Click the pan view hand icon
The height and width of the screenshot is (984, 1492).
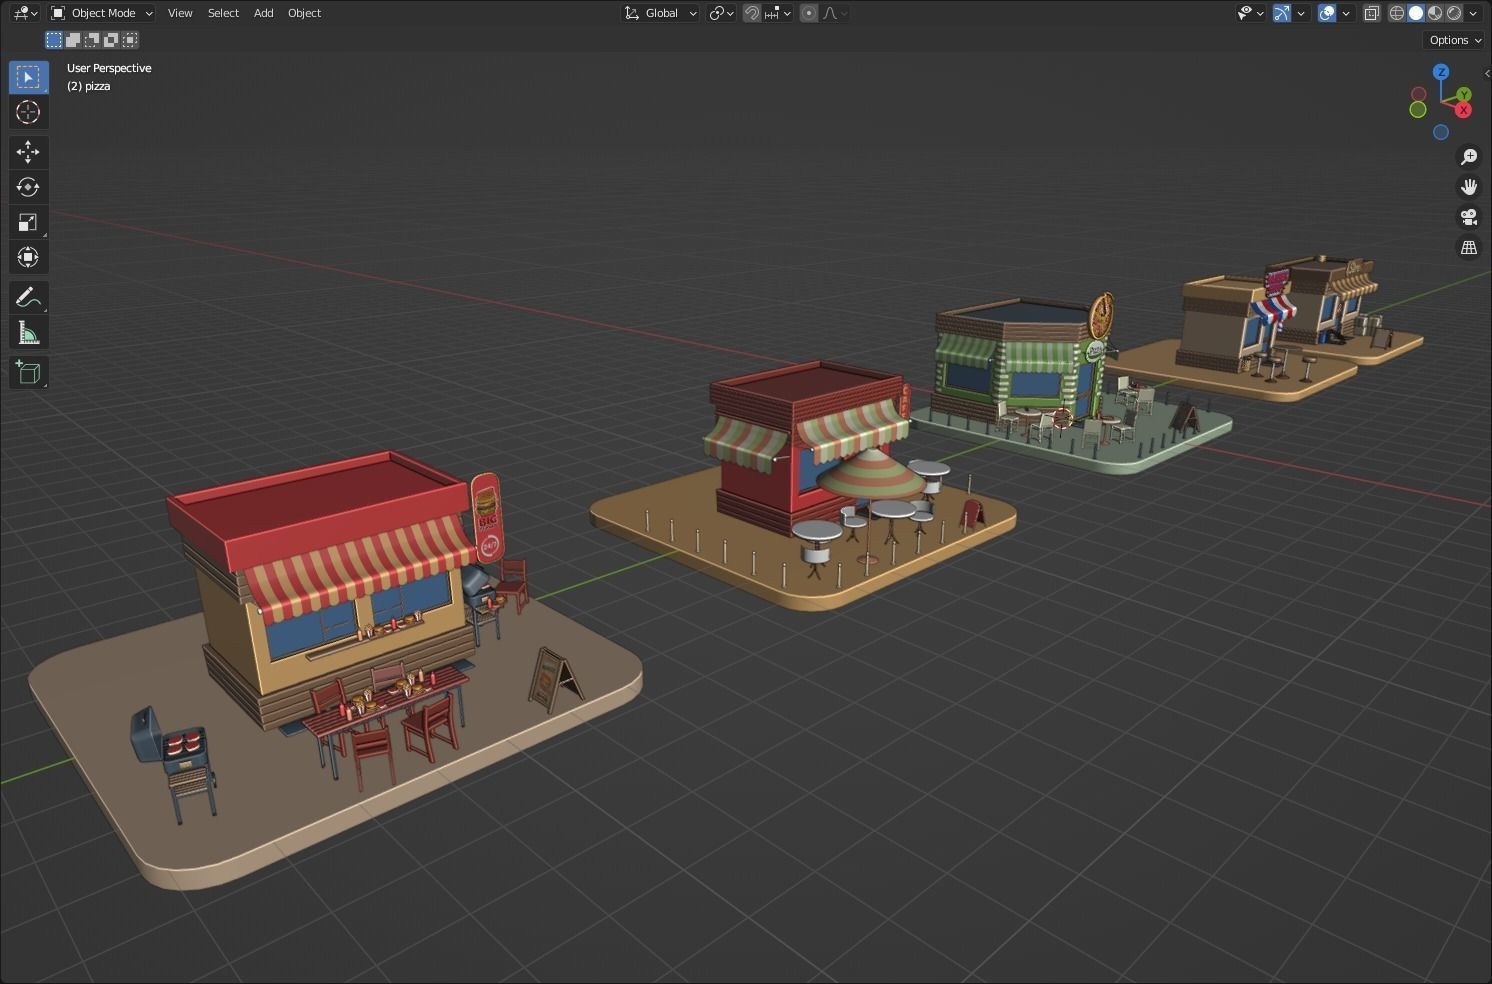coord(1469,187)
